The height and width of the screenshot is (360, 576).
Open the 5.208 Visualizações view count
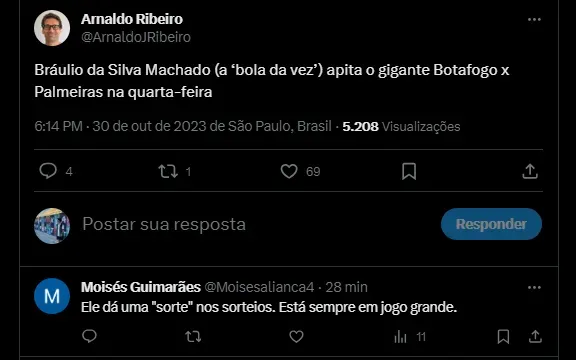click(401, 126)
